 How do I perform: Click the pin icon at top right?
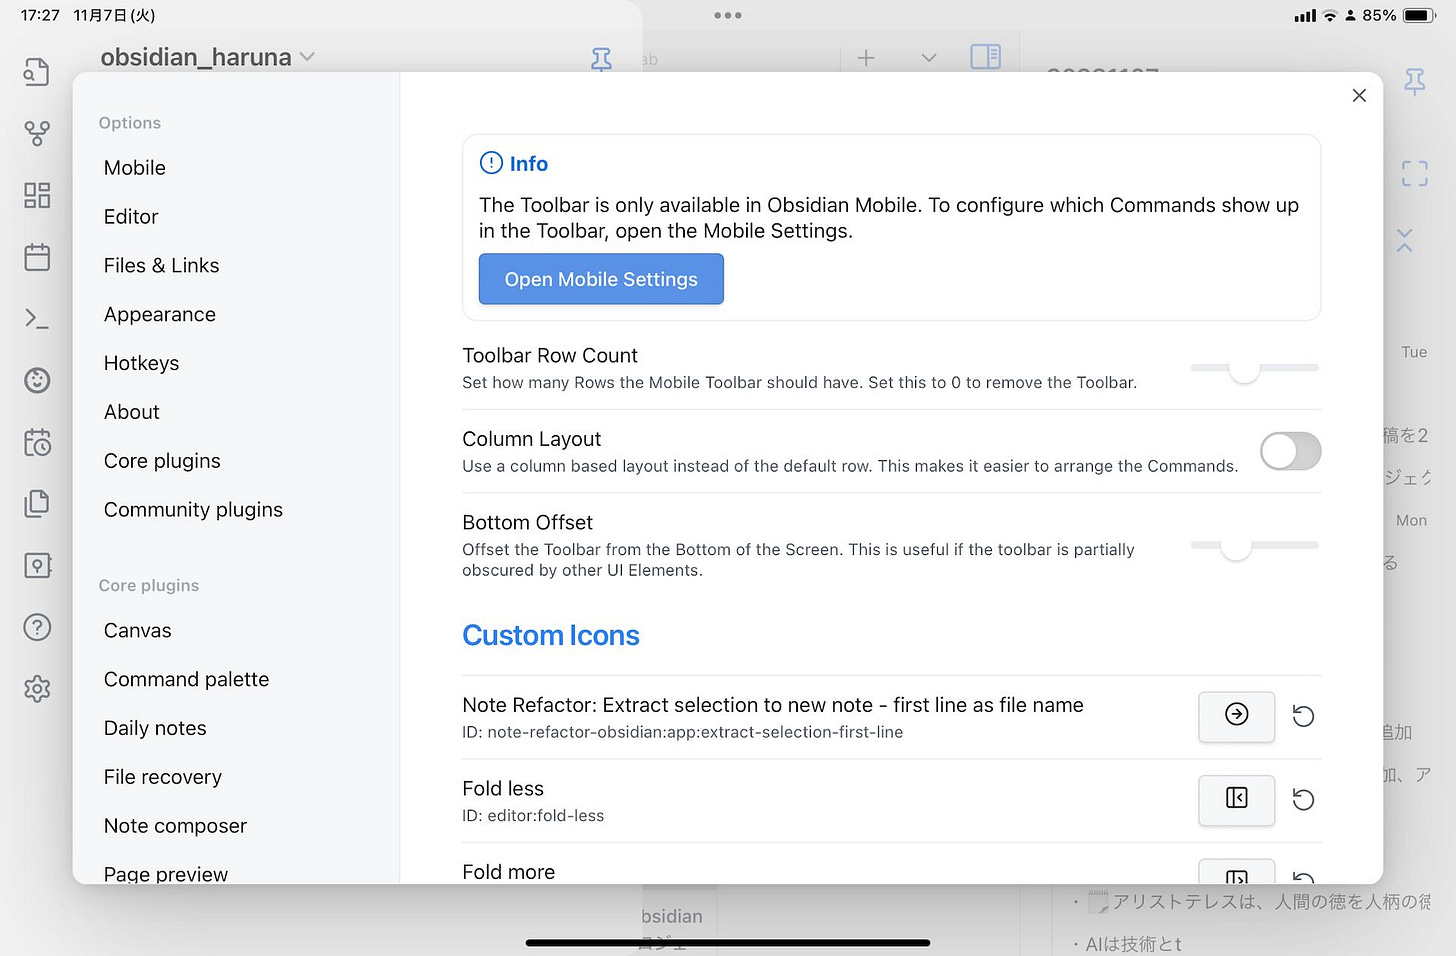[1415, 81]
